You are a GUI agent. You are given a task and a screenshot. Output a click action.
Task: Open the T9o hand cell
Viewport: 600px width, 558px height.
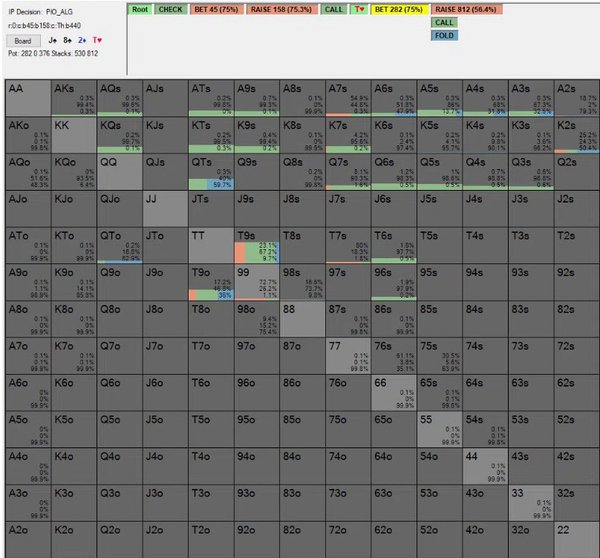point(210,284)
